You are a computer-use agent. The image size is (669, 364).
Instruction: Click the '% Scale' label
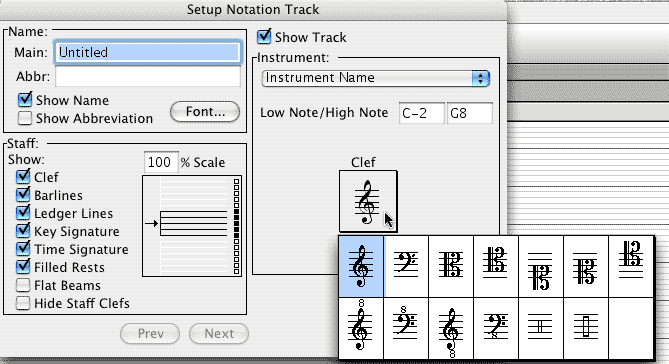click(x=203, y=162)
